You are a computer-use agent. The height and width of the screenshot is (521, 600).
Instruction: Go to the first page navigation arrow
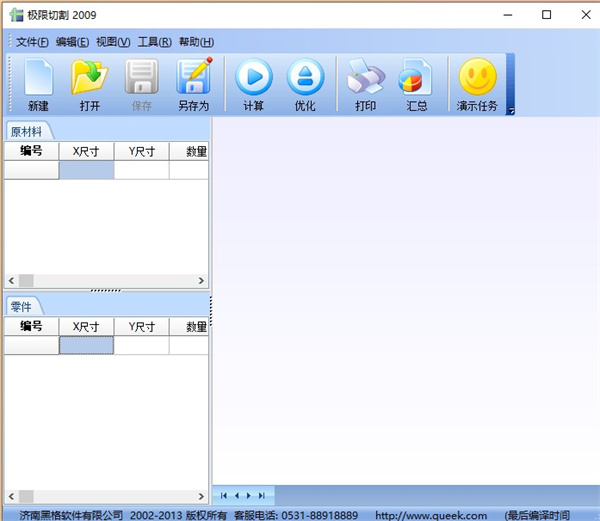224,495
